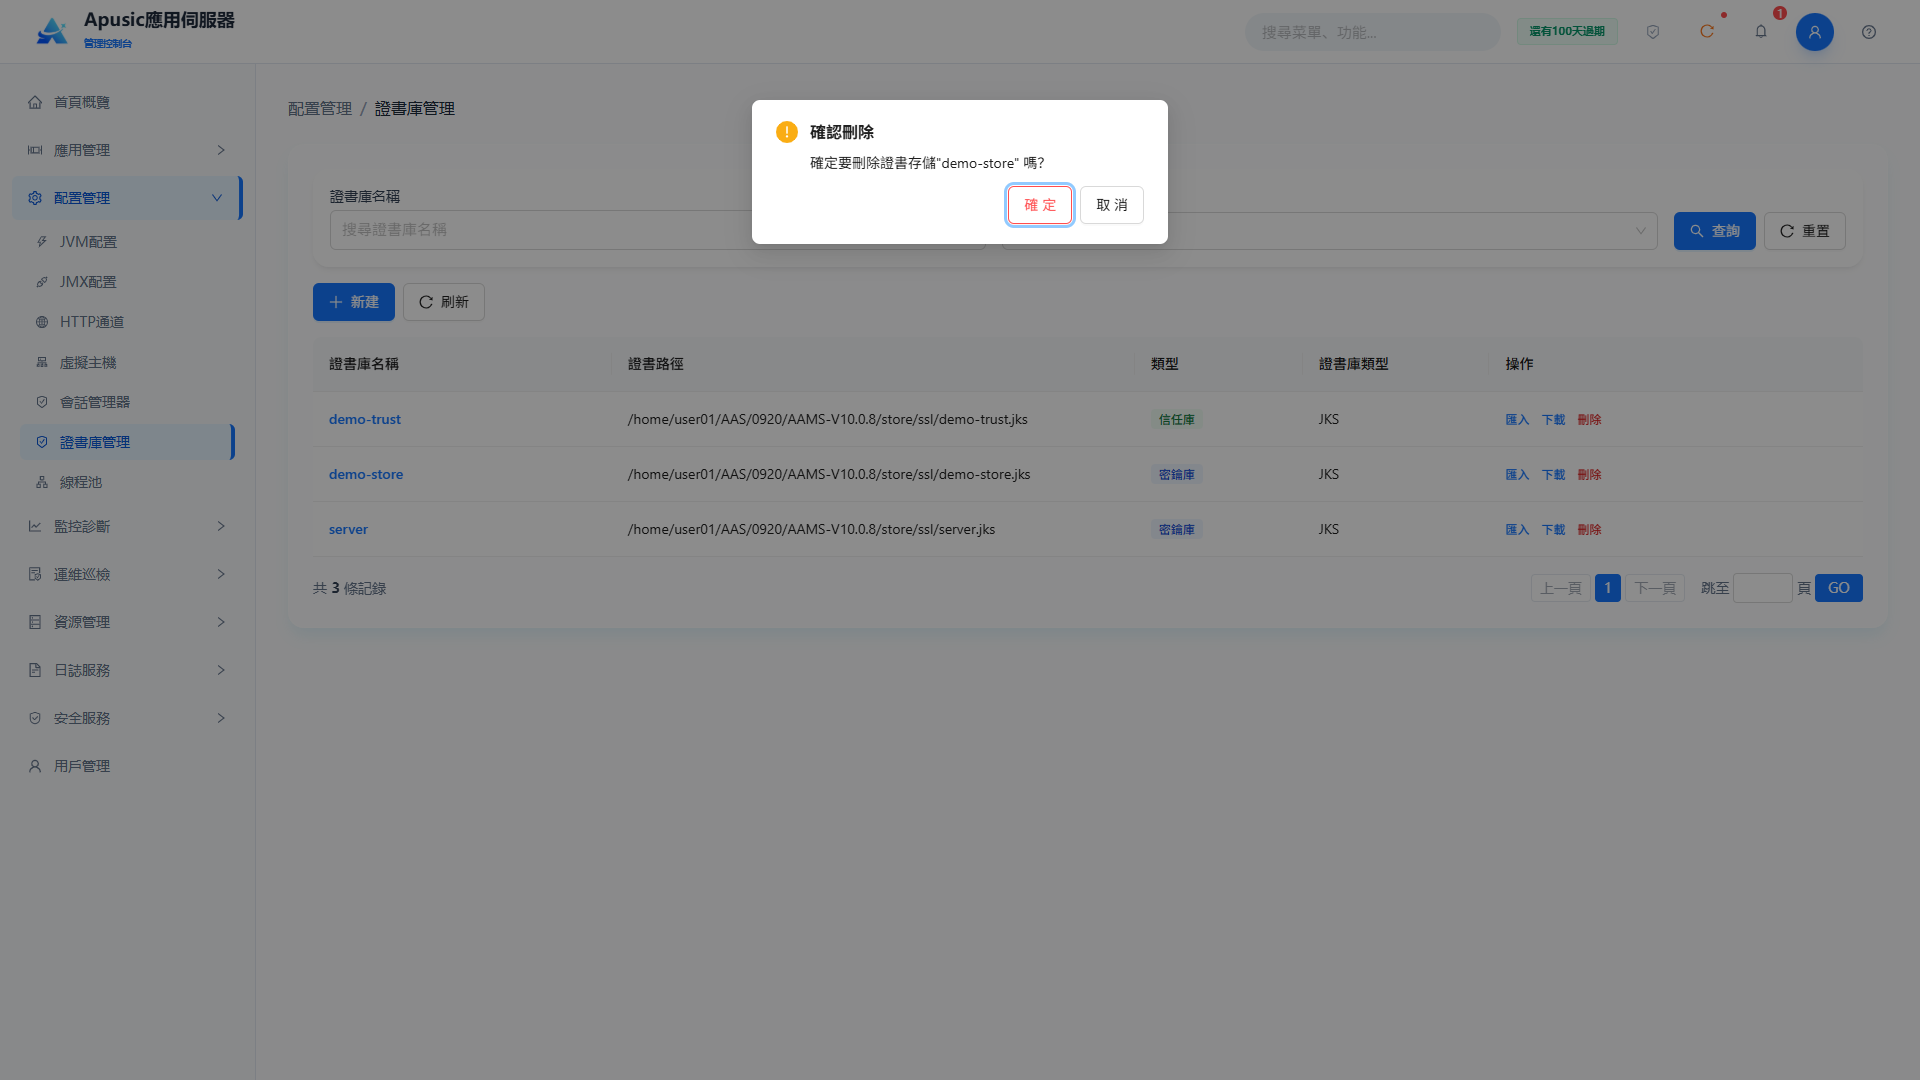Click the 重置 reset button
The height and width of the screenshot is (1080, 1920).
click(x=1804, y=231)
